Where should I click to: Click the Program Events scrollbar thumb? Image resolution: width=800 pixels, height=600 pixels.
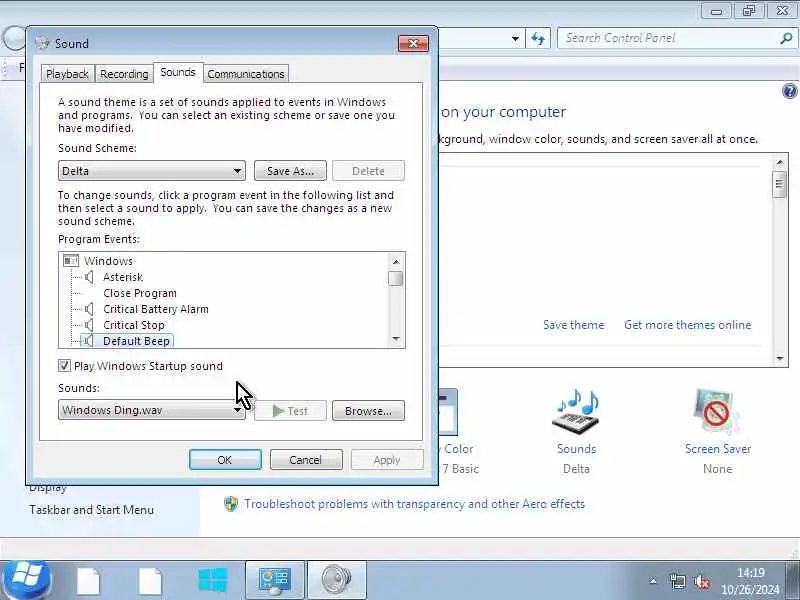(395, 279)
